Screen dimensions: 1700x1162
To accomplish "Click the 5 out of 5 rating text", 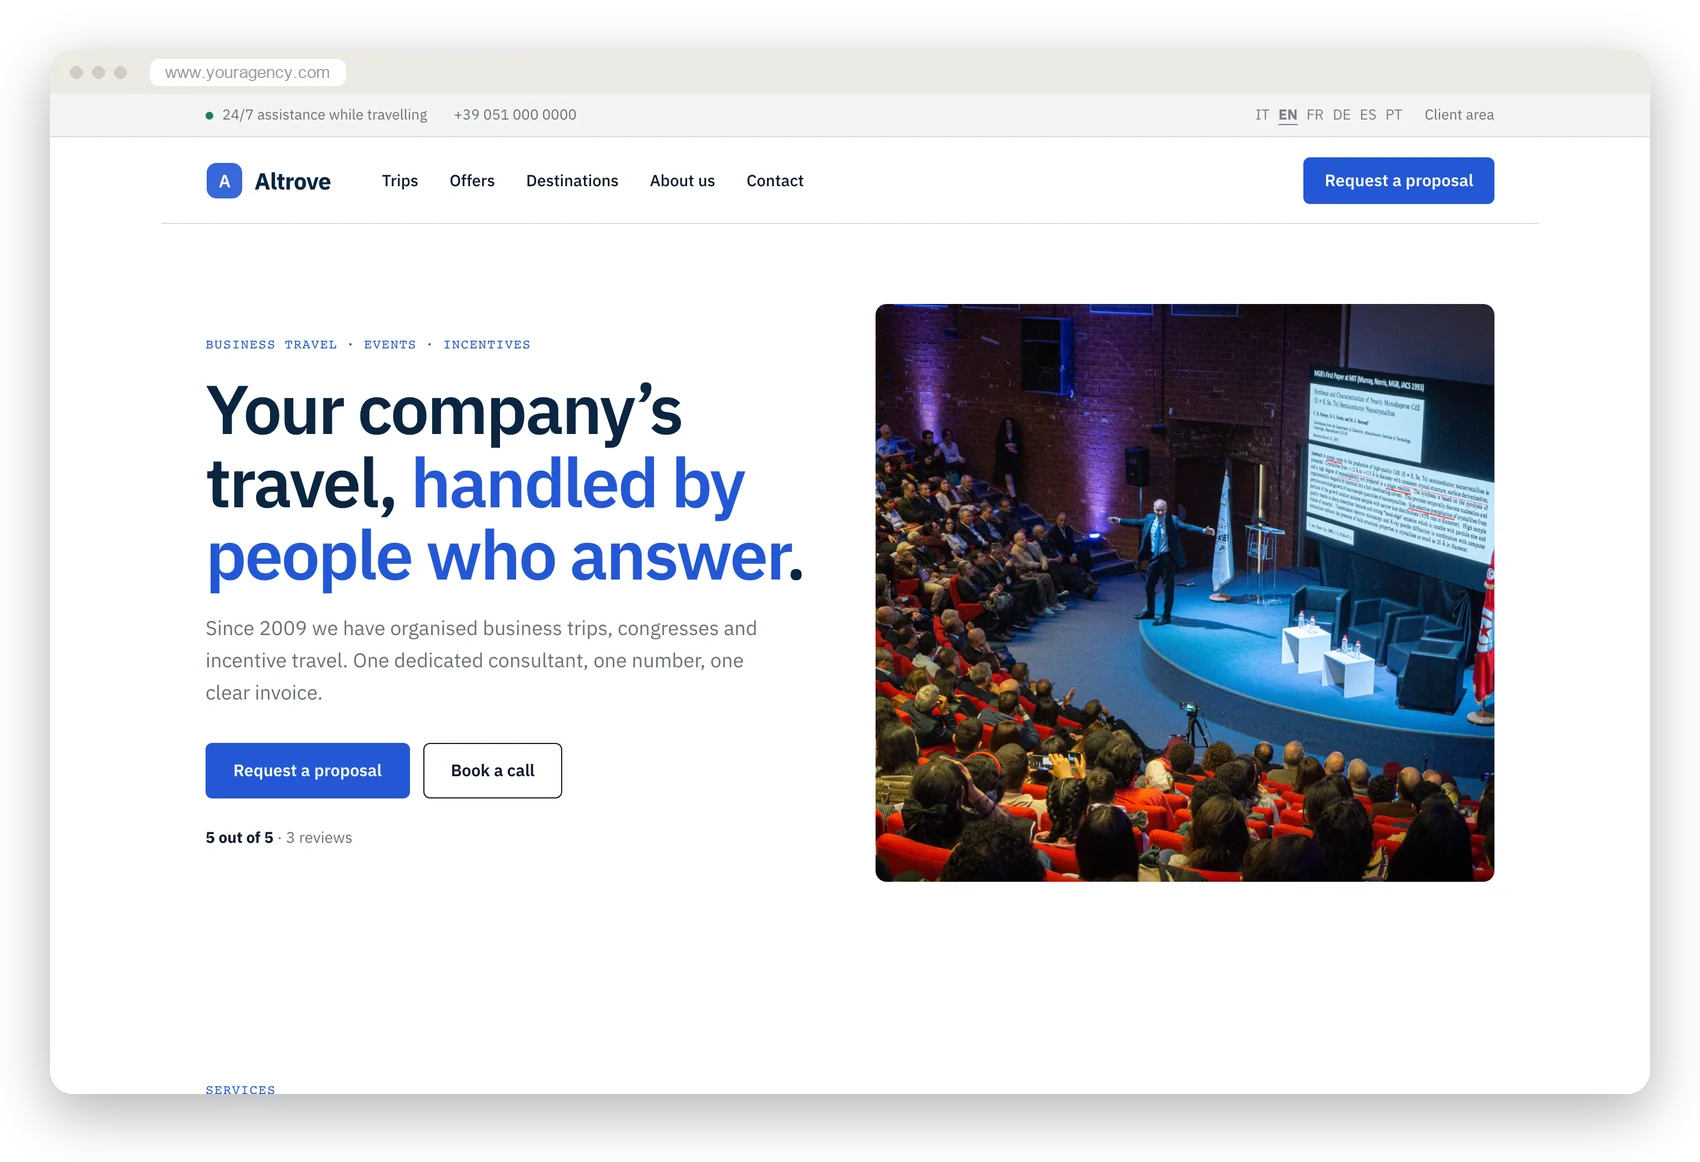I will (x=239, y=838).
